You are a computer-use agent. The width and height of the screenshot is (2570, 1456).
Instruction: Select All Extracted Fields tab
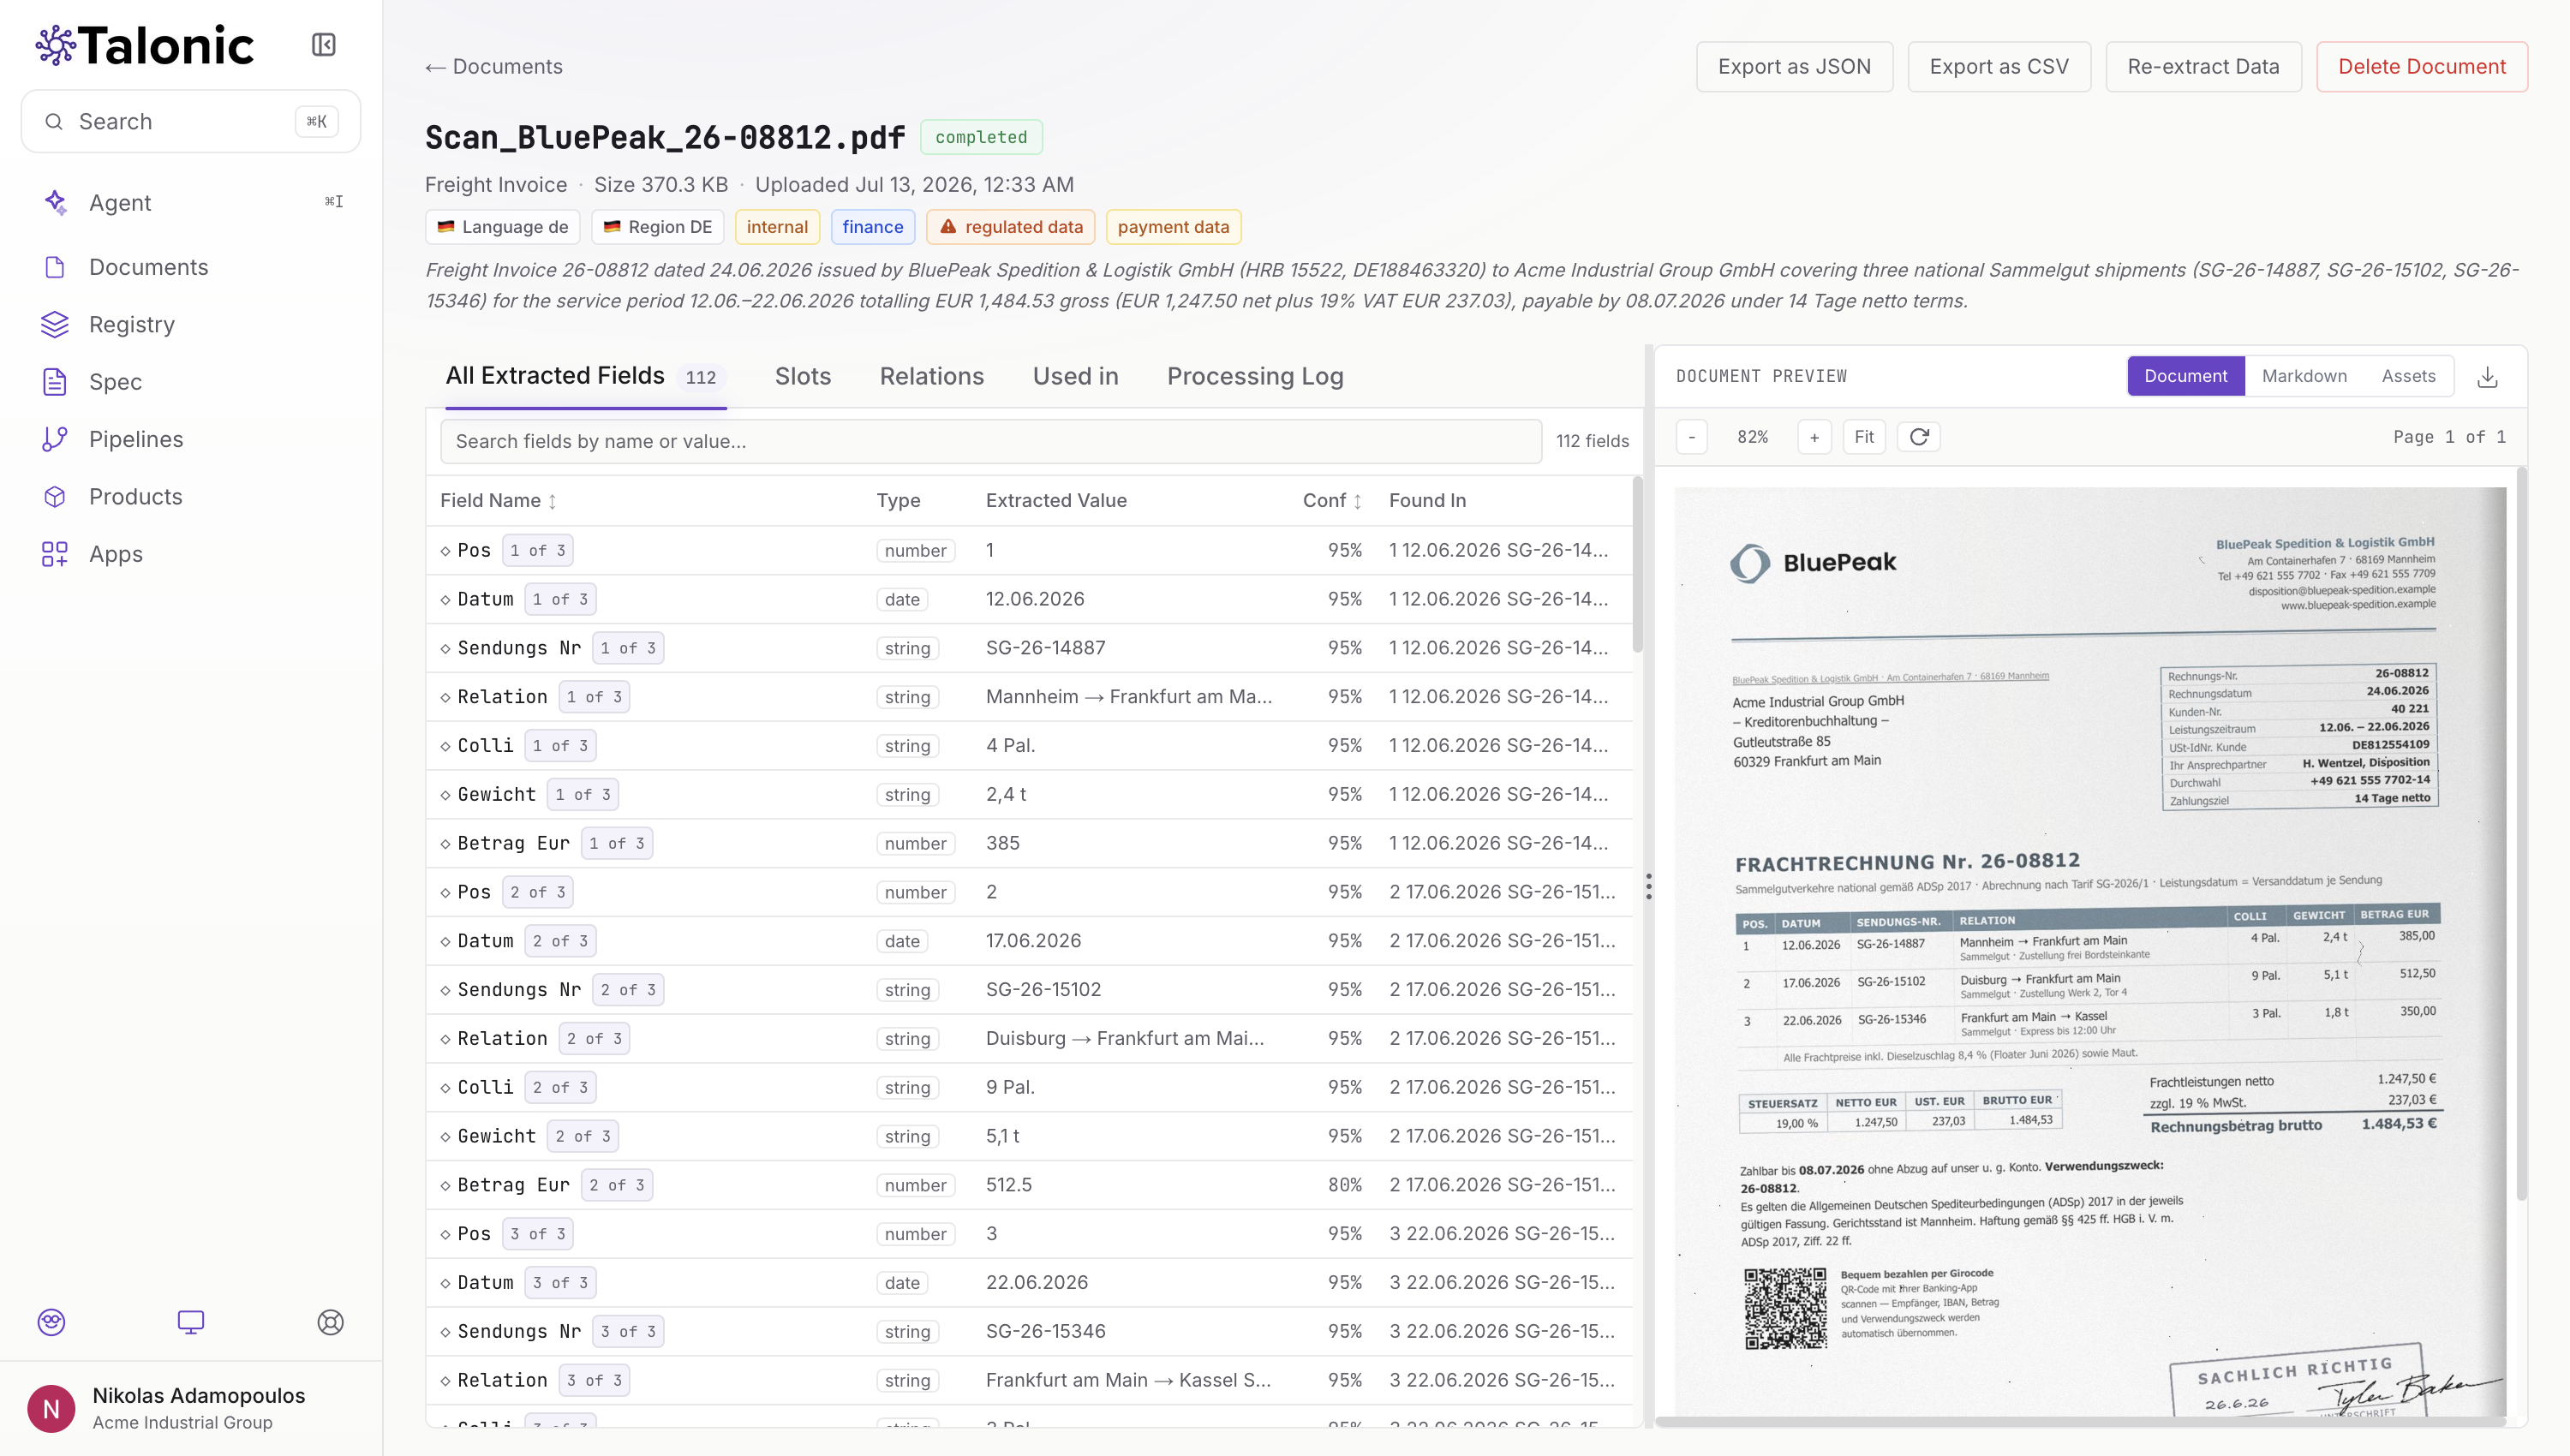click(x=585, y=376)
